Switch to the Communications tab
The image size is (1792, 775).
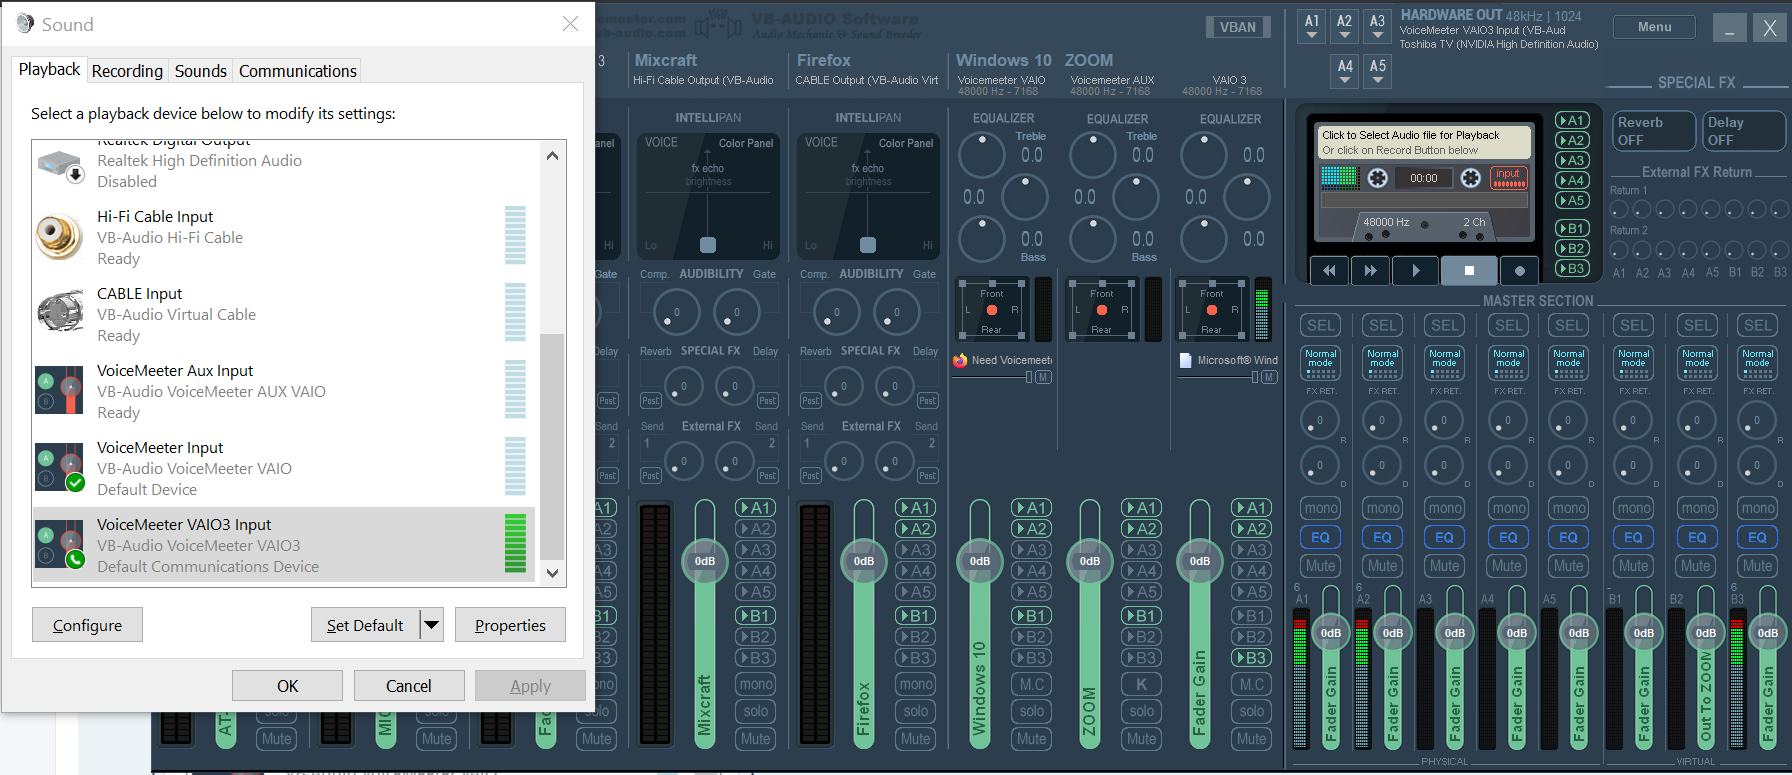click(x=298, y=71)
